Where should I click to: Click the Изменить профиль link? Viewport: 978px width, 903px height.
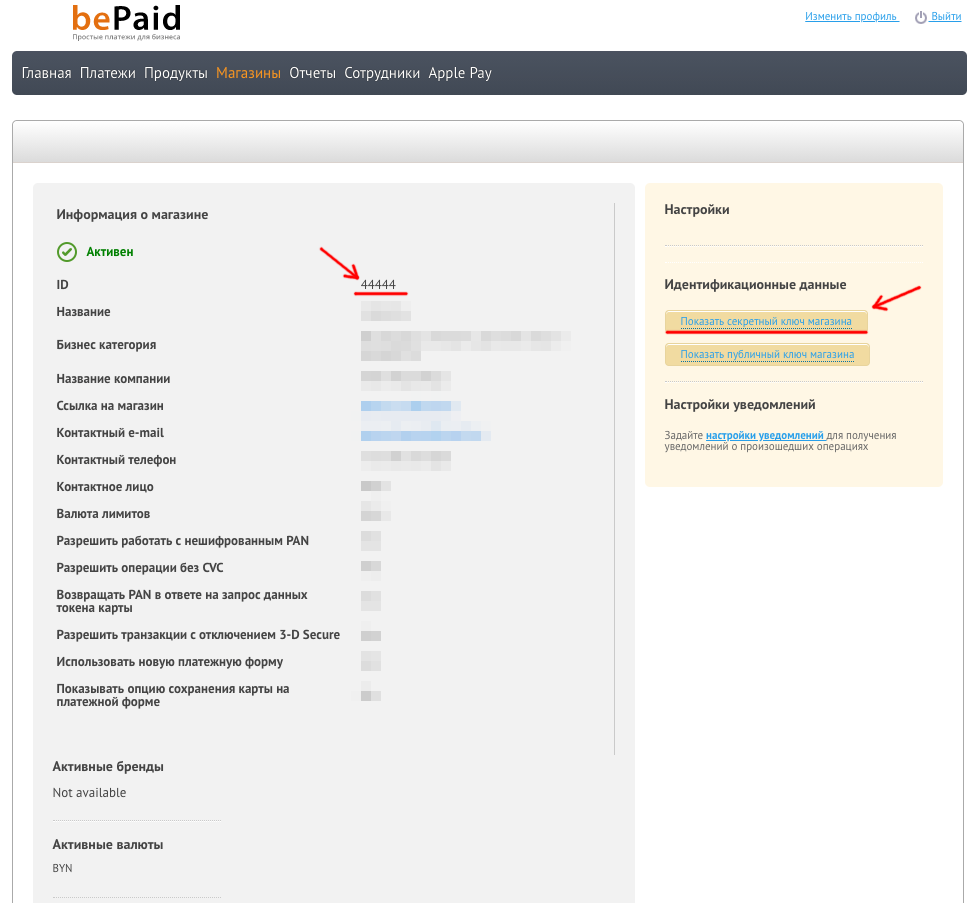coord(851,17)
